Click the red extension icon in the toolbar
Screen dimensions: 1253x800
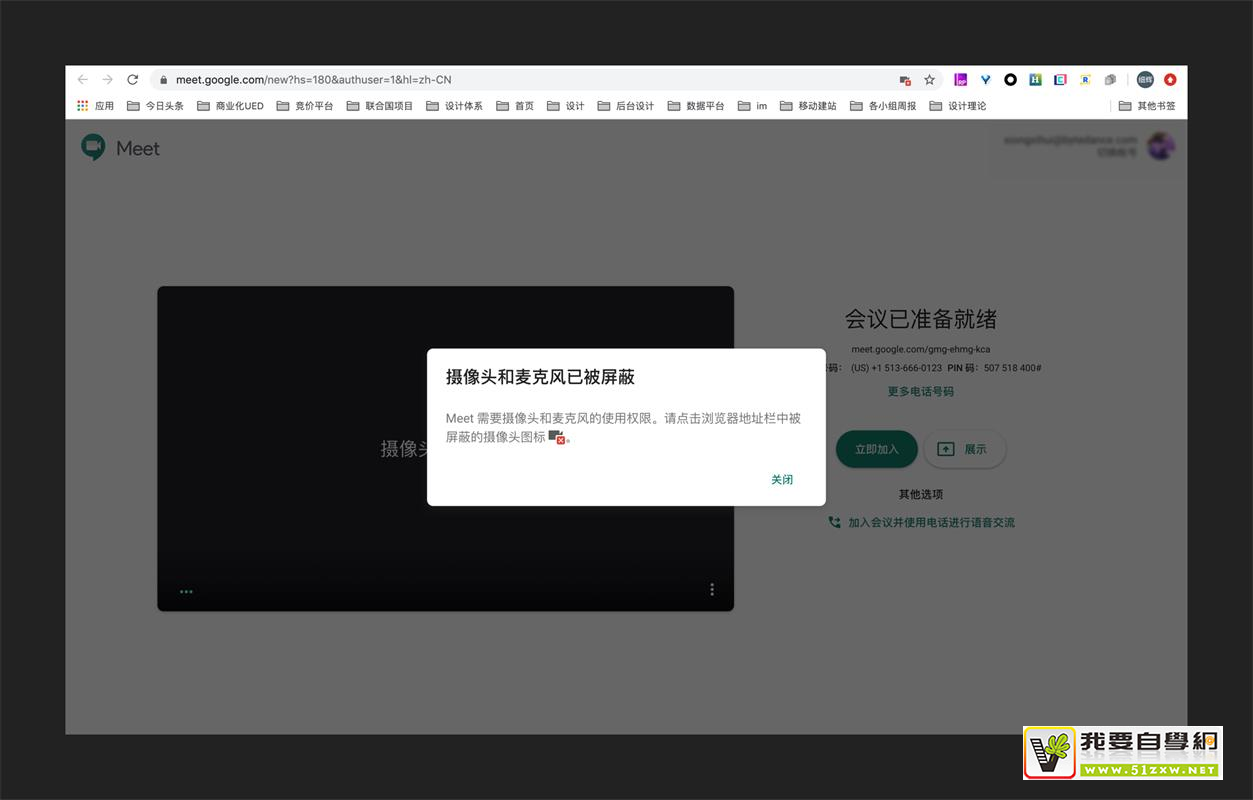[x=1170, y=80]
